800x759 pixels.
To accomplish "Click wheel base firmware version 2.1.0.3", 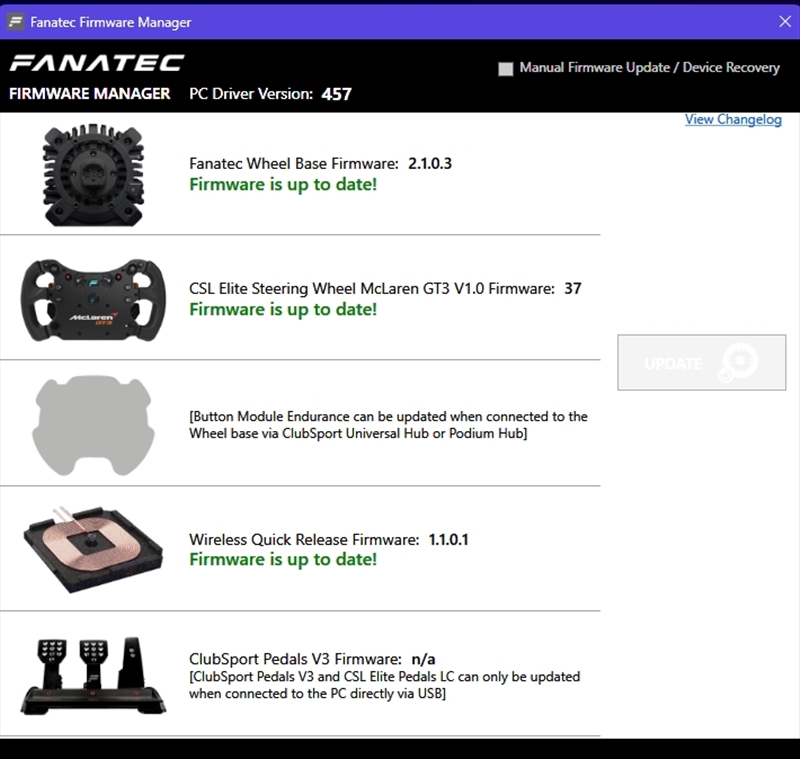I will coord(430,164).
